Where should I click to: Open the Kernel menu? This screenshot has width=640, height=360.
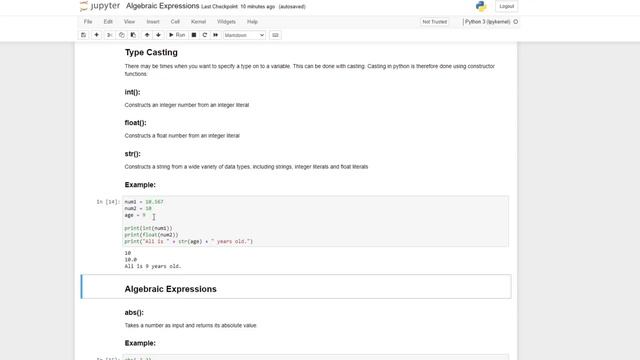[x=198, y=22]
